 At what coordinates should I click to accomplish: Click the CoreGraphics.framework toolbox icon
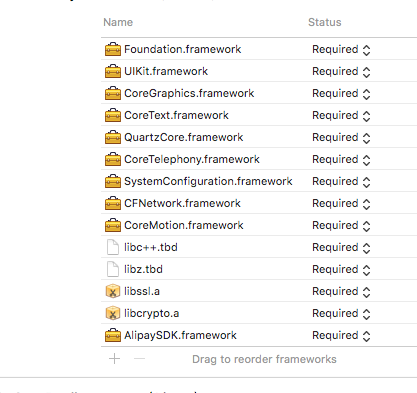[113, 93]
